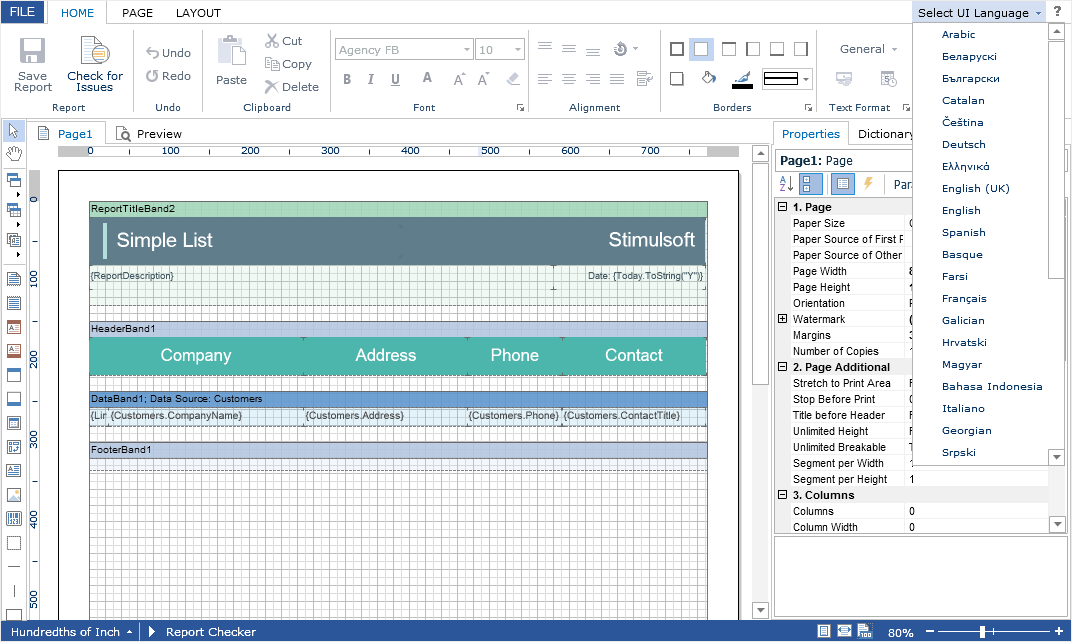Switch to the Preview tab
1072x642 pixels.
tap(149, 133)
